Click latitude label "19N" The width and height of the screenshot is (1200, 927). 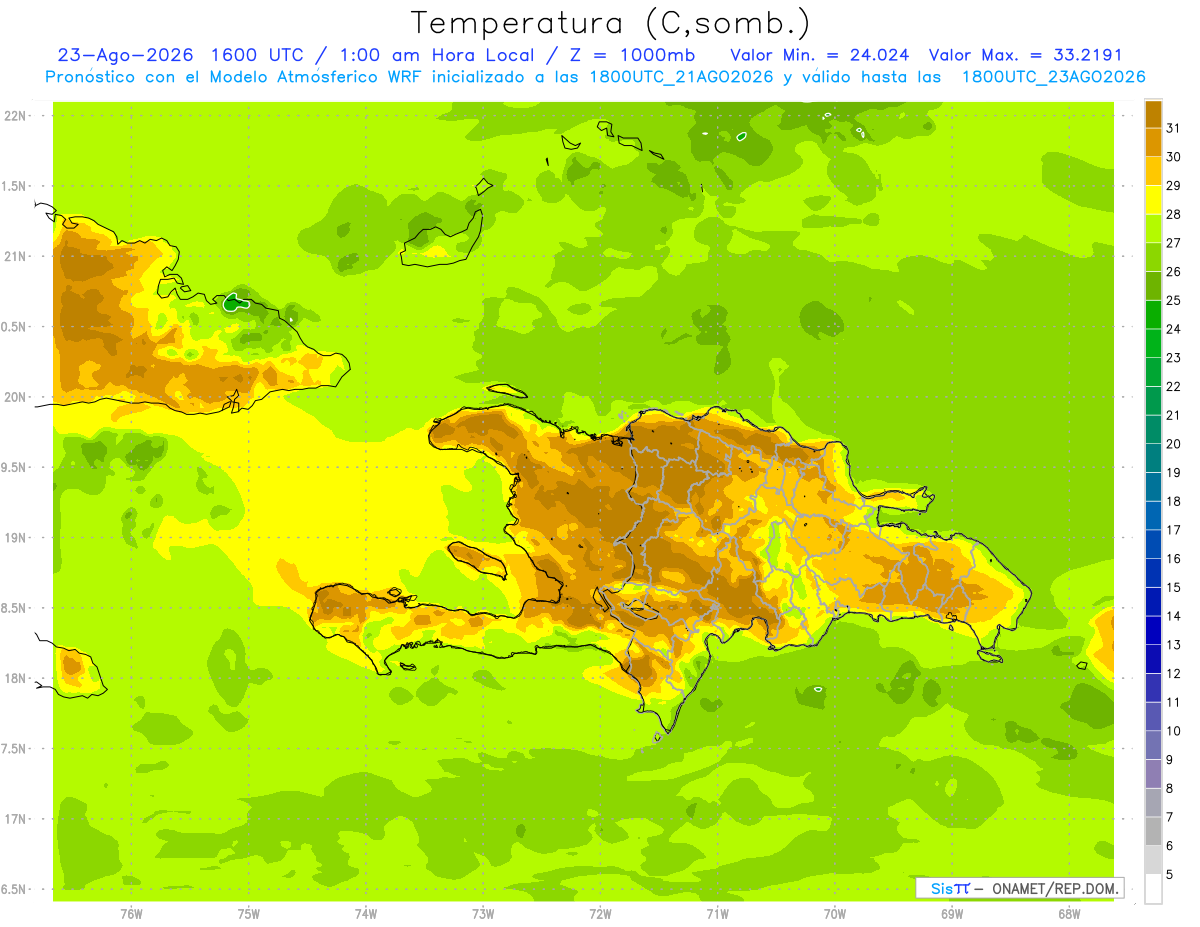tap(17, 538)
